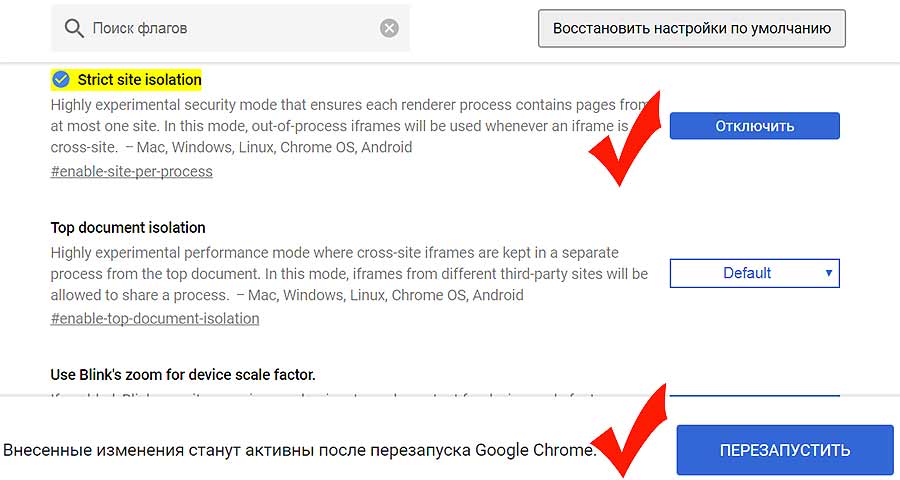The image size is (900, 480).
Task: Clear the search field with the X icon
Action: click(389, 28)
